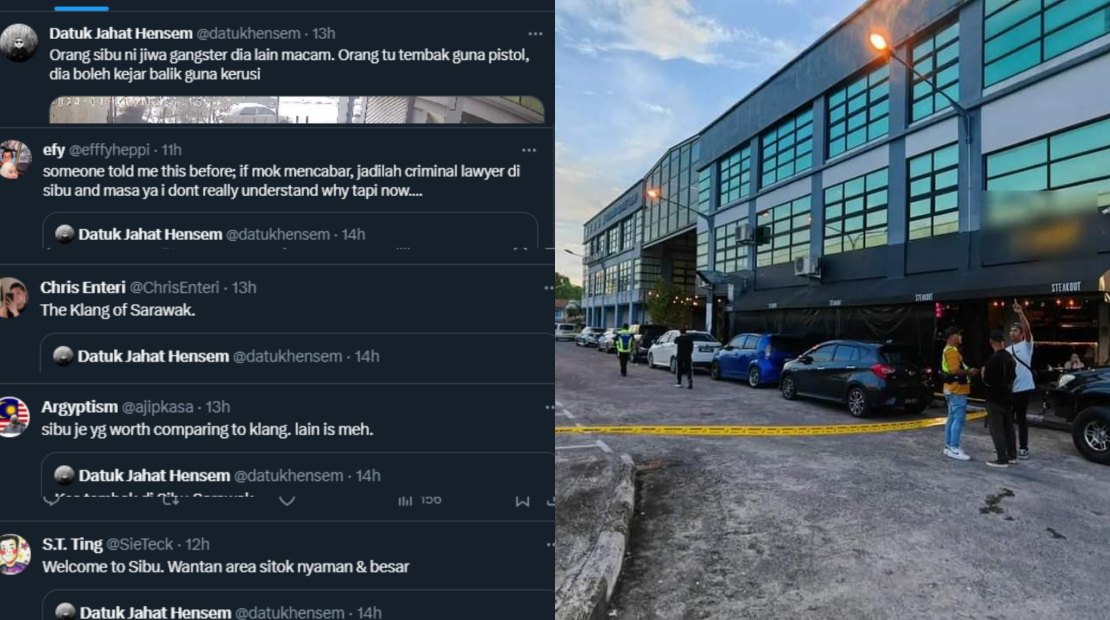The image size is (1110, 620).
Task: Bookmark Argyptism's tweet using the bookmark icon
Action: click(x=522, y=501)
